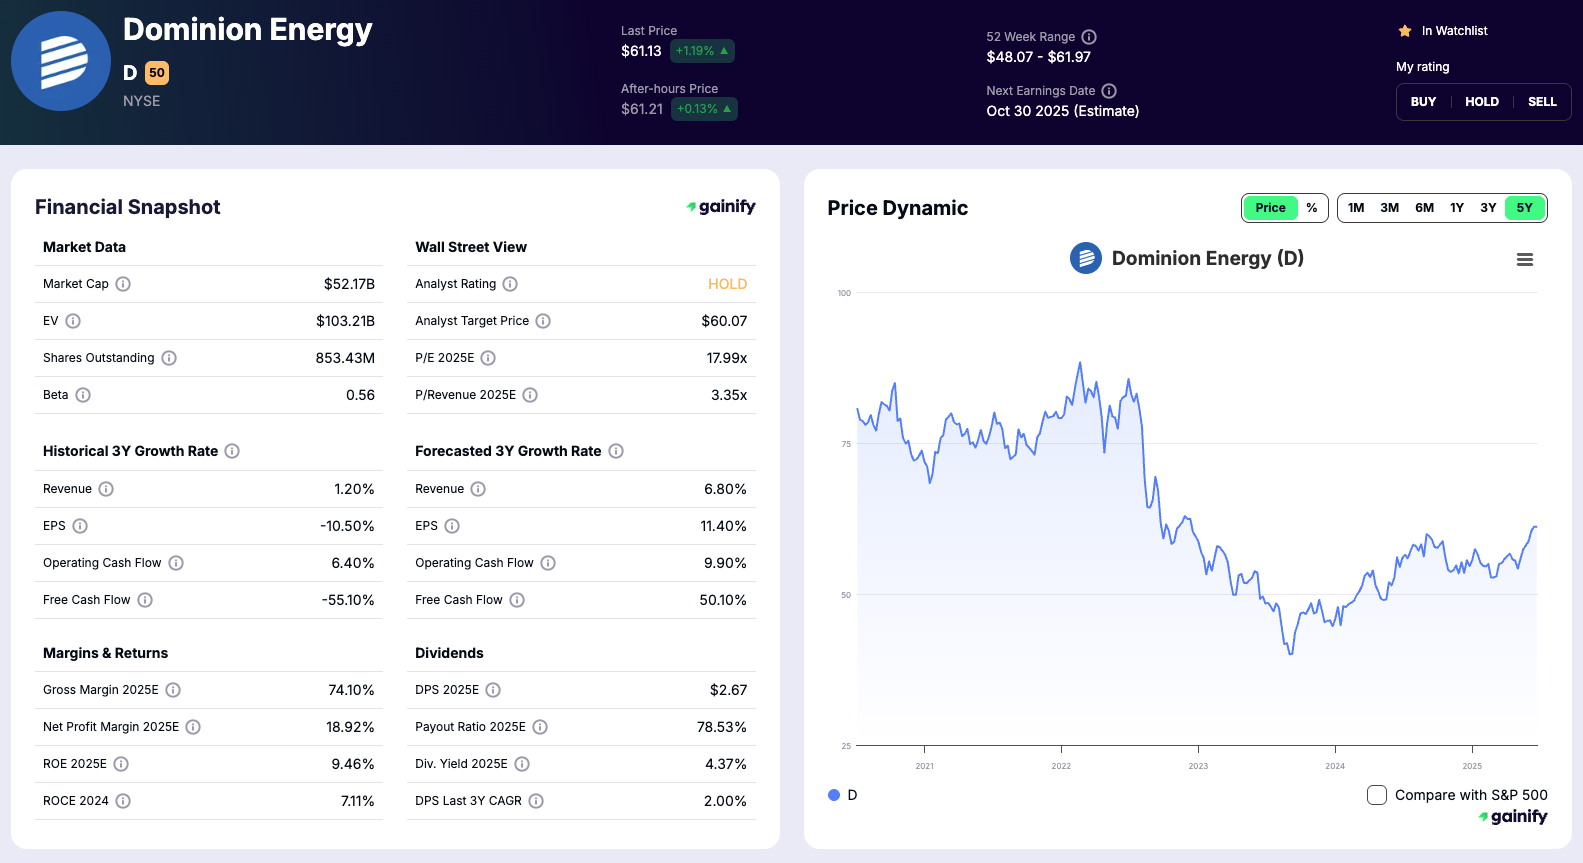This screenshot has height=863, width=1583.
Task: Open the chart hamburger menu
Action: point(1525,260)
